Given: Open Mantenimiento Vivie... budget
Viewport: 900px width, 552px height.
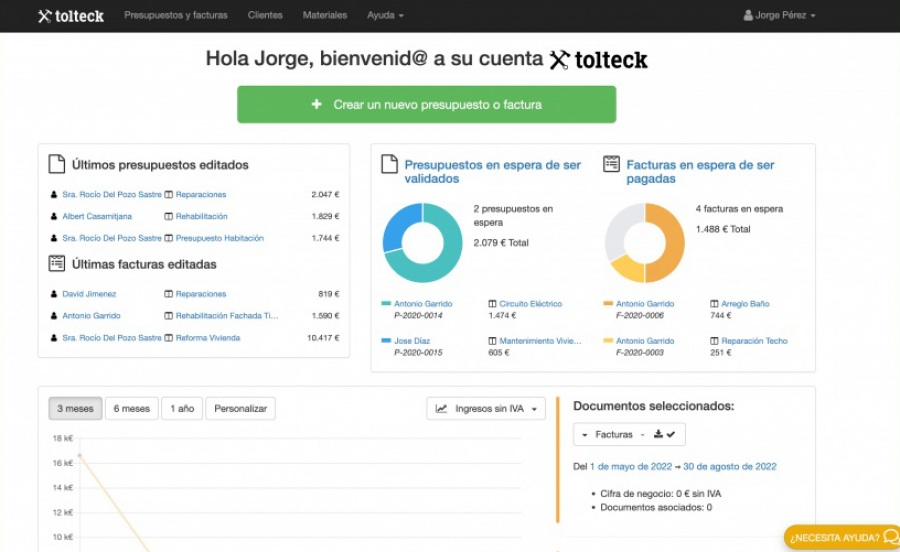Looking at the screenshot, I should pos(540,341).
